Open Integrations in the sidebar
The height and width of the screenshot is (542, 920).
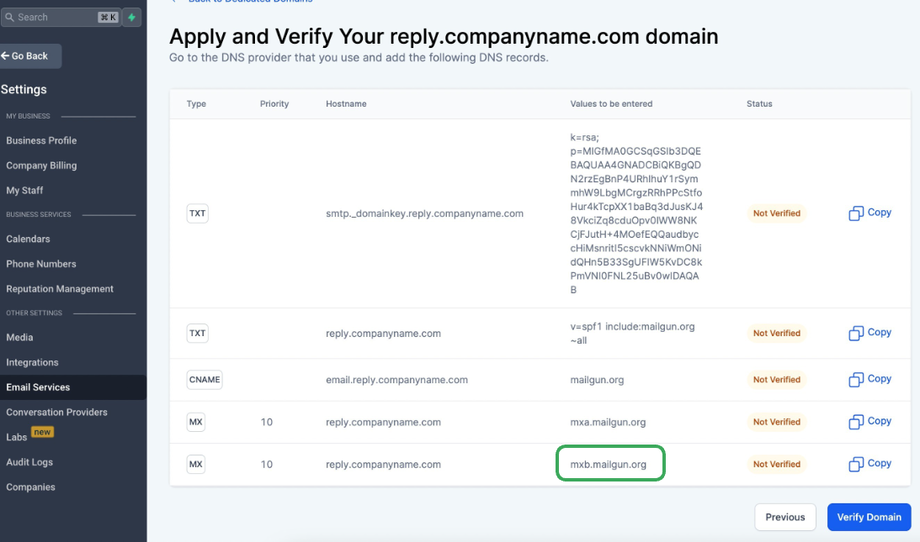coord(32,362)
